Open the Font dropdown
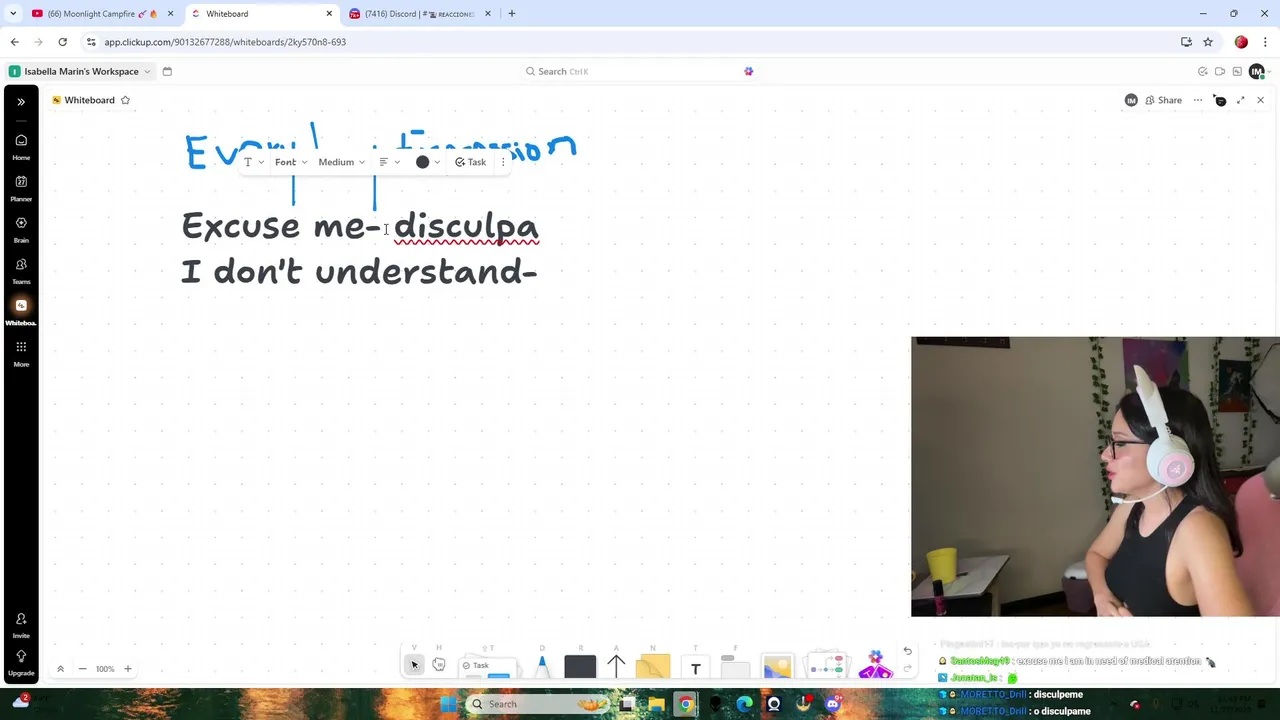The image size is (1280, 720). click(x=291, y=162)
